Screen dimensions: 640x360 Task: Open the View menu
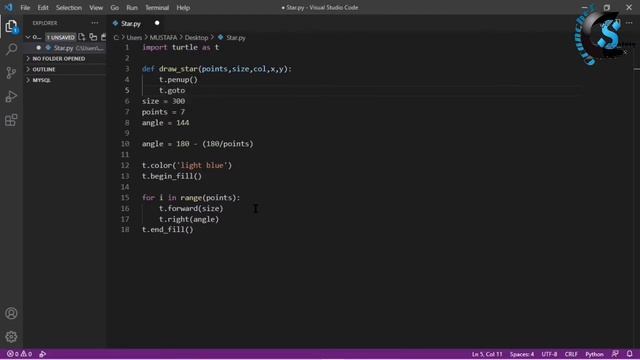96,8
